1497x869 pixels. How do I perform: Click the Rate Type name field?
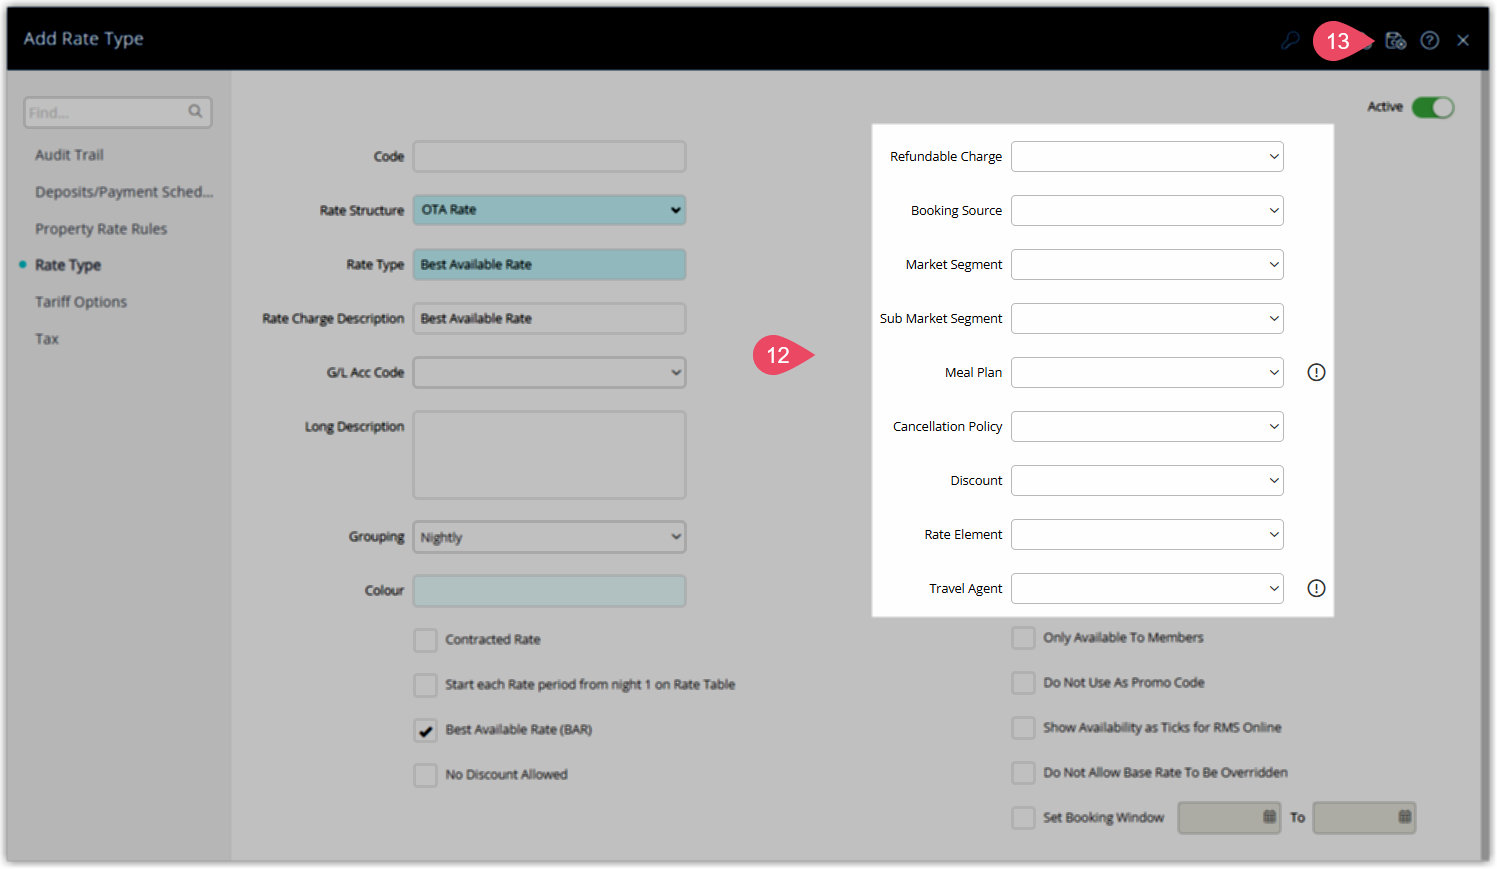[549, 264]
